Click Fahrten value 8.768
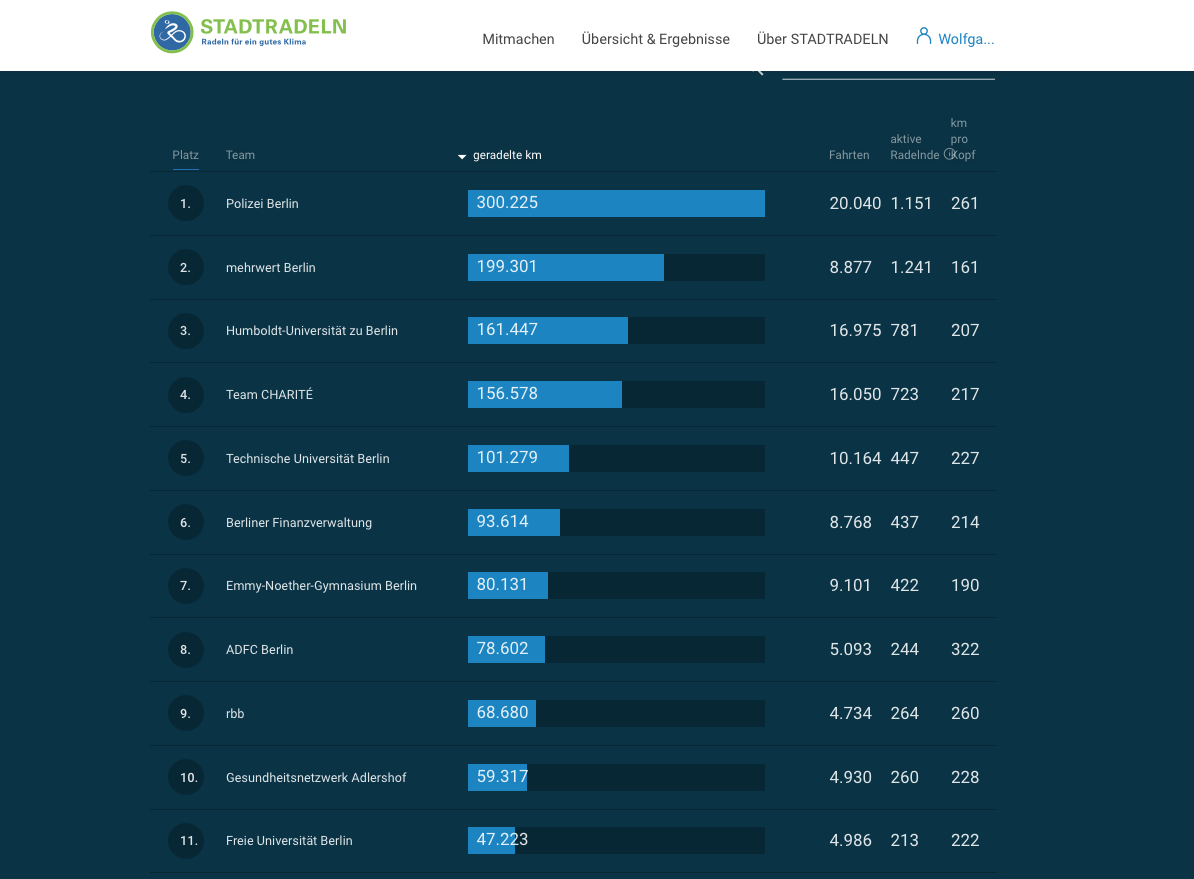Viewport: 1194px width, 879px height. pos(851,523)
